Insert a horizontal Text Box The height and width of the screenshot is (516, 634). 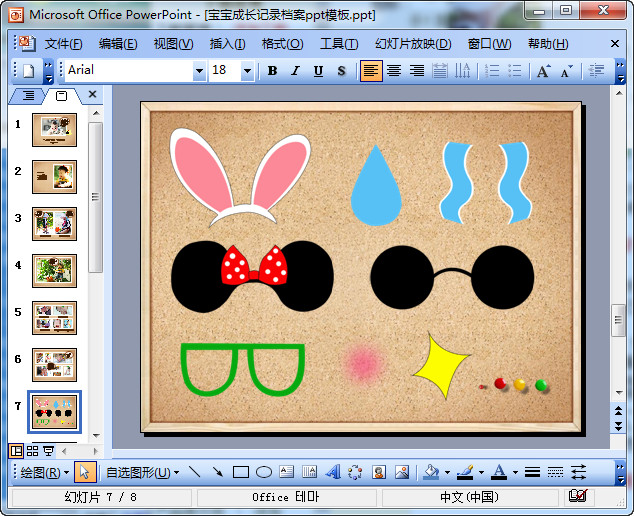tap(287, 472)
